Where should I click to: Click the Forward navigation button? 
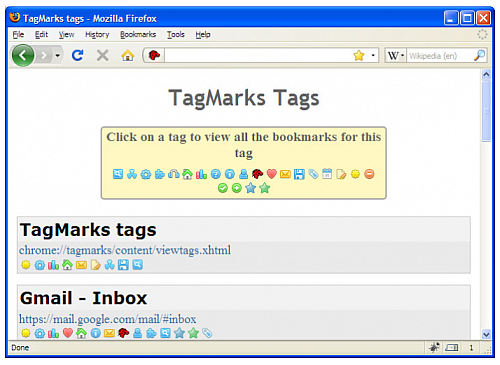[44, 55]
